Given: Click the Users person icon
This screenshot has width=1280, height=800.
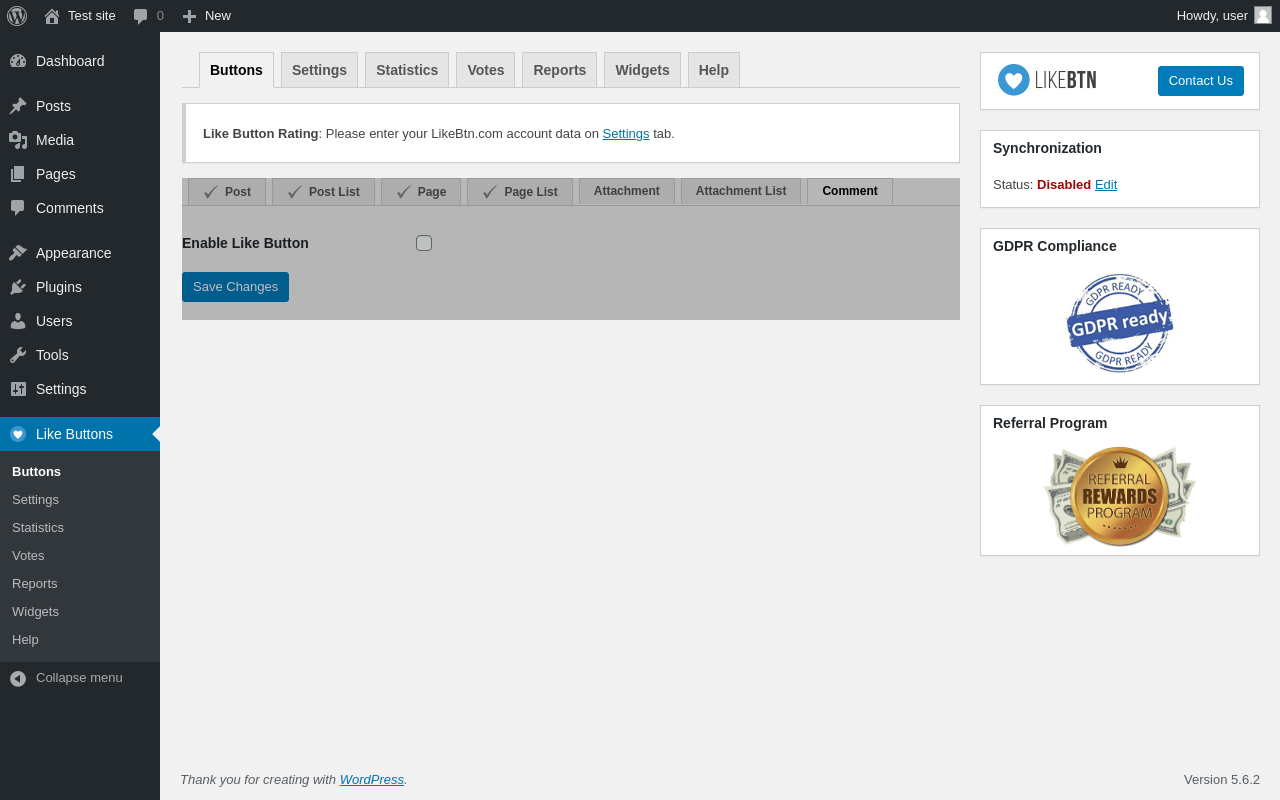Looking at the screenshot, I should (x=18, y=321).
